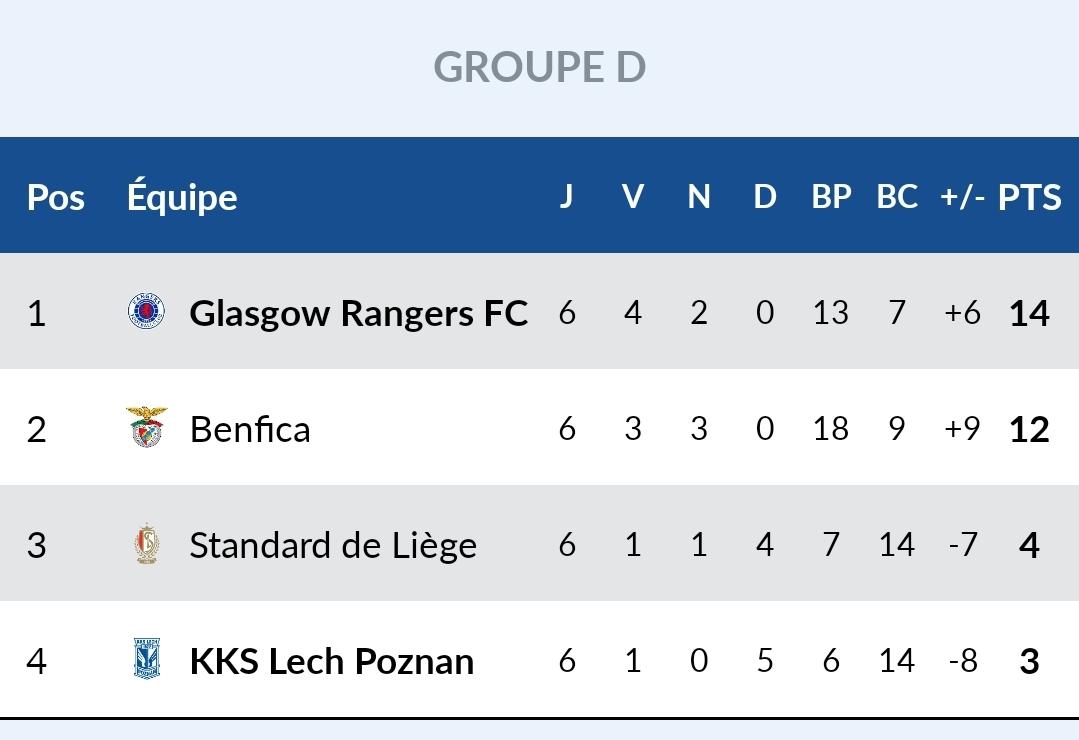Image resolution: width=1079 pixels, height=740 pixels.
Task: Click the Pos column header
Action: coord(56,198)
